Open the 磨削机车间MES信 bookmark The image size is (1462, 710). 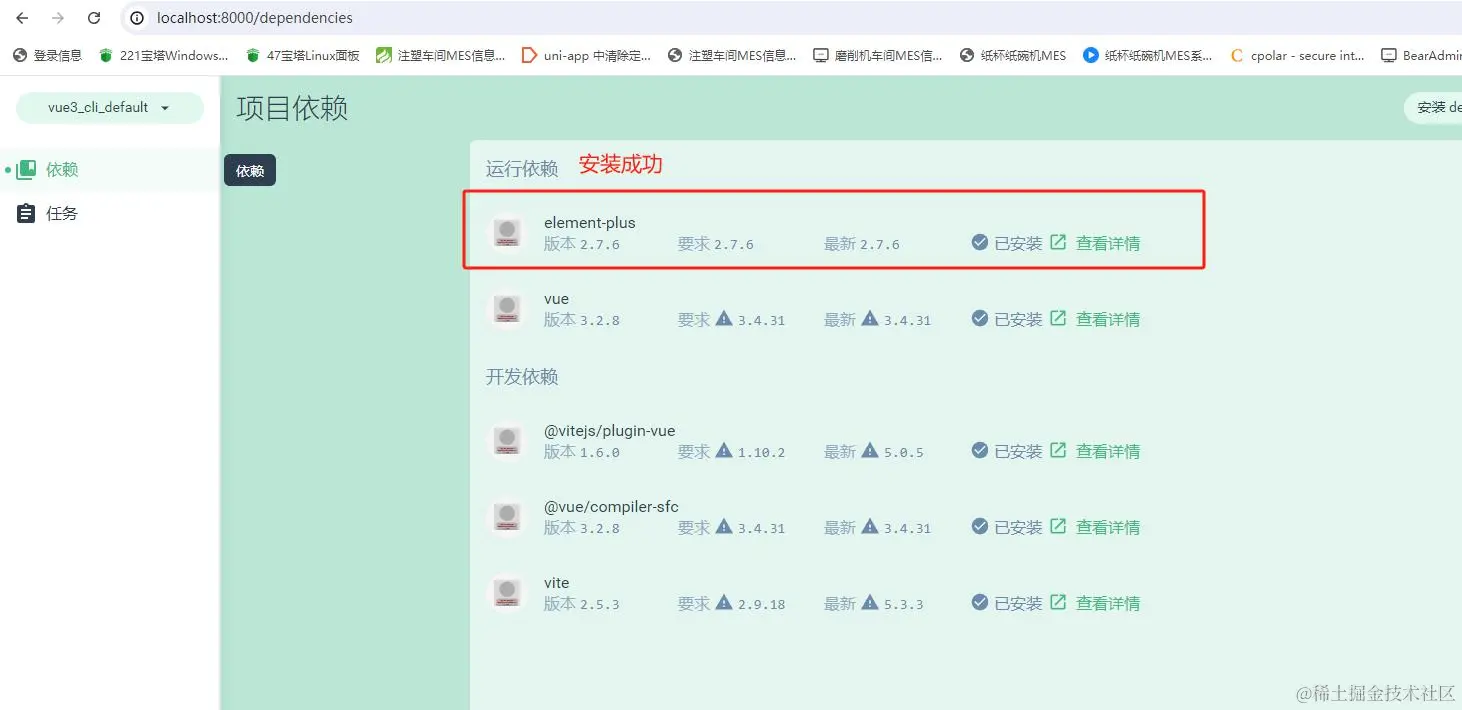coord(878,56)
